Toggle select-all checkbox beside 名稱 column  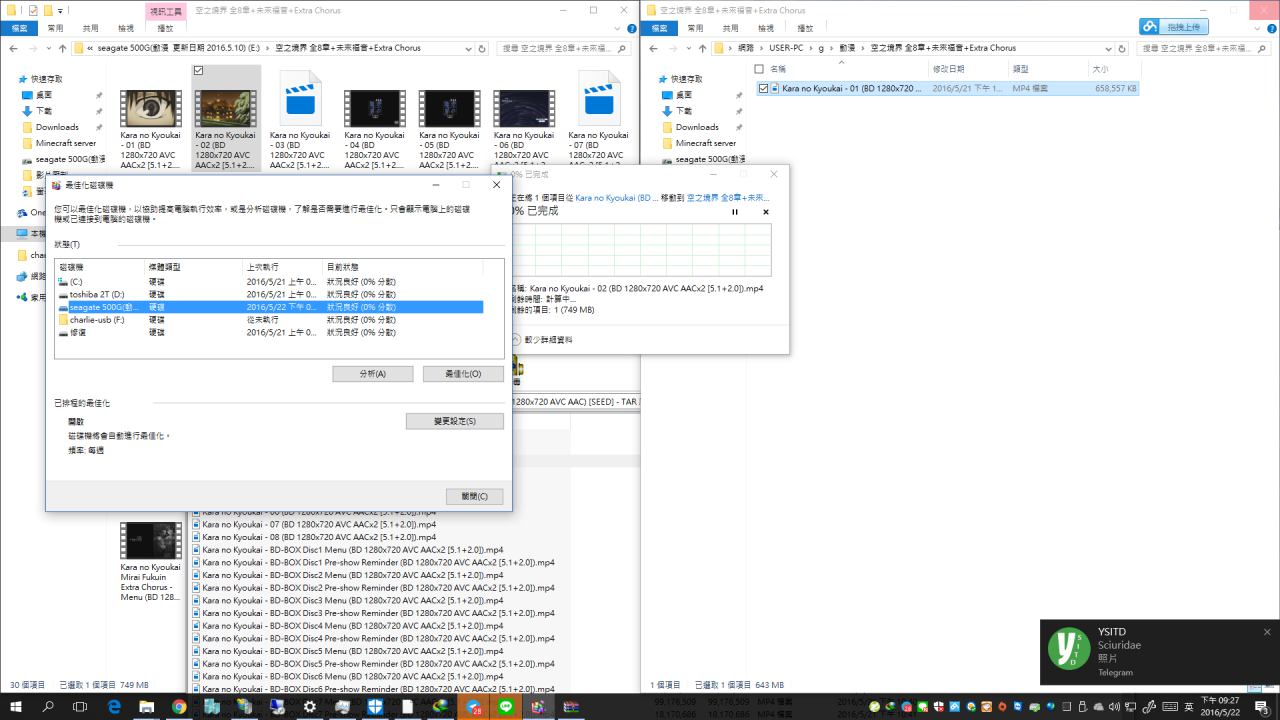(x=759, y=69)
